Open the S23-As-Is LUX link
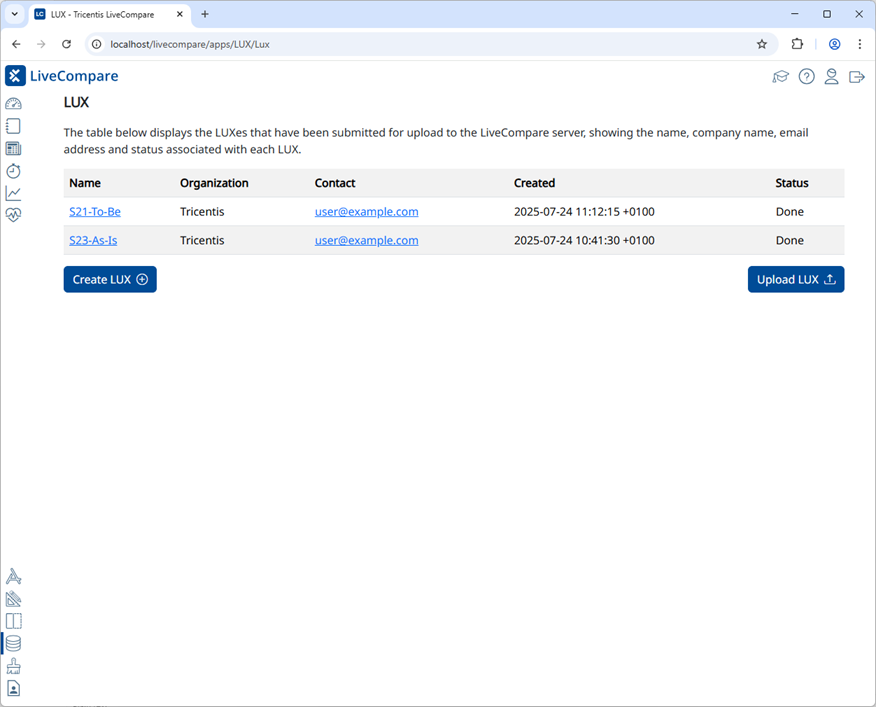 click(x=93, y=240)
